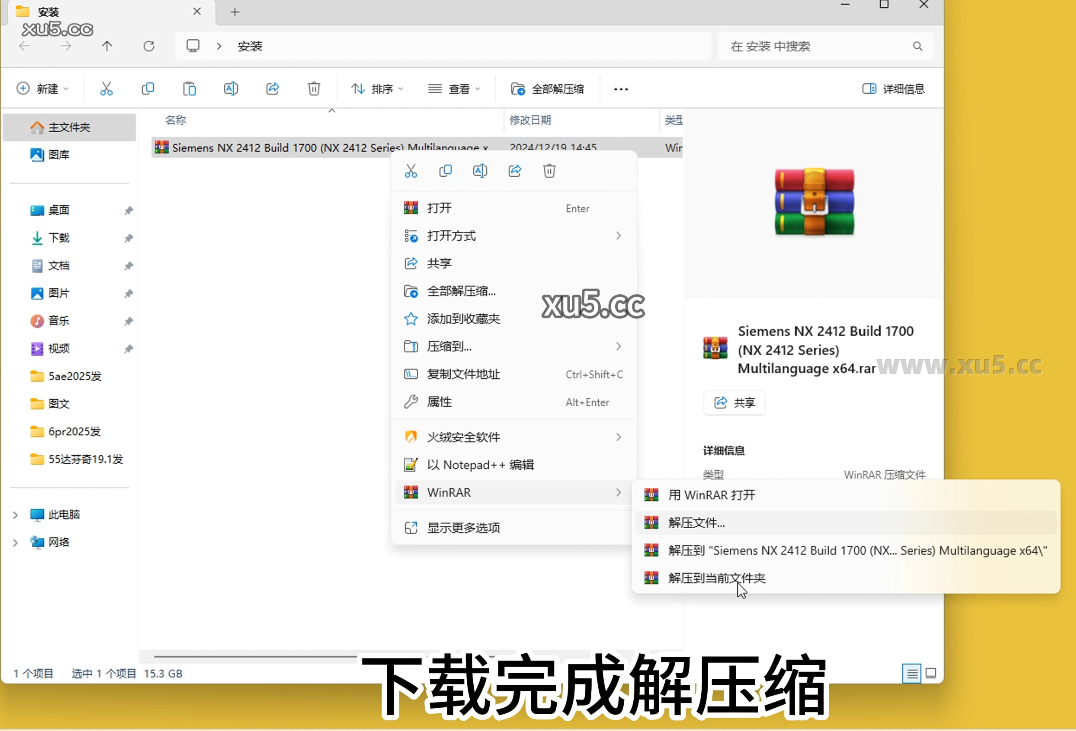
Task: Open the 排序 (Sort) dropdown
Action: click(377, 89)
